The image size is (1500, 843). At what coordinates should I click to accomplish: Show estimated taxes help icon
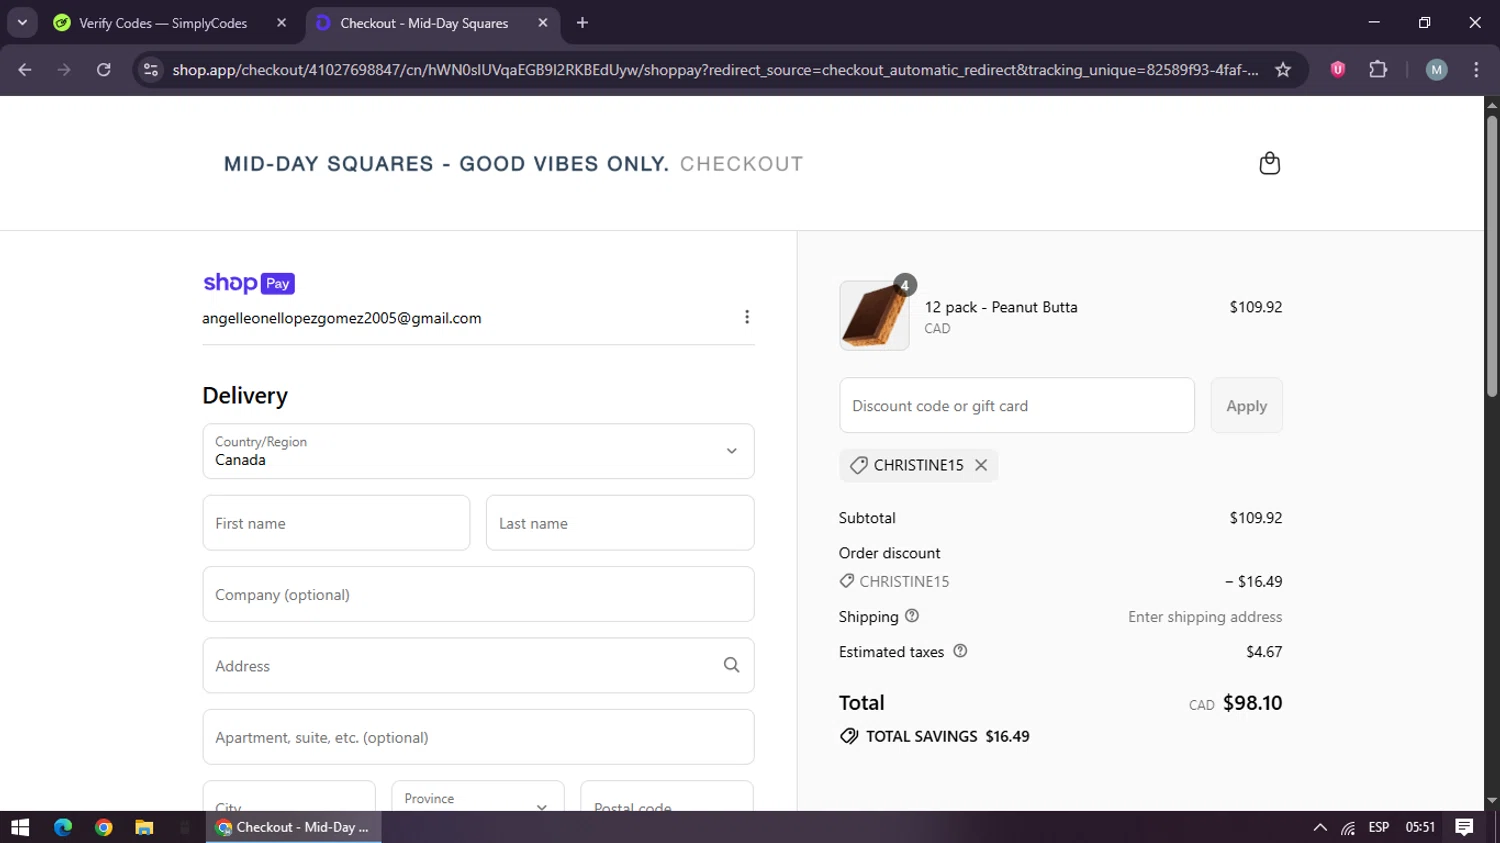pyautogui.click(x=960, y=651)
